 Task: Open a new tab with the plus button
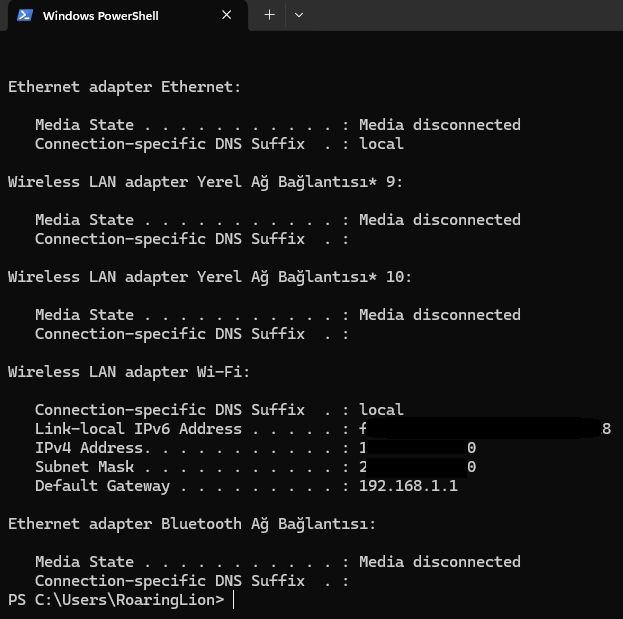pyautogui.click(x=269, y=15)
